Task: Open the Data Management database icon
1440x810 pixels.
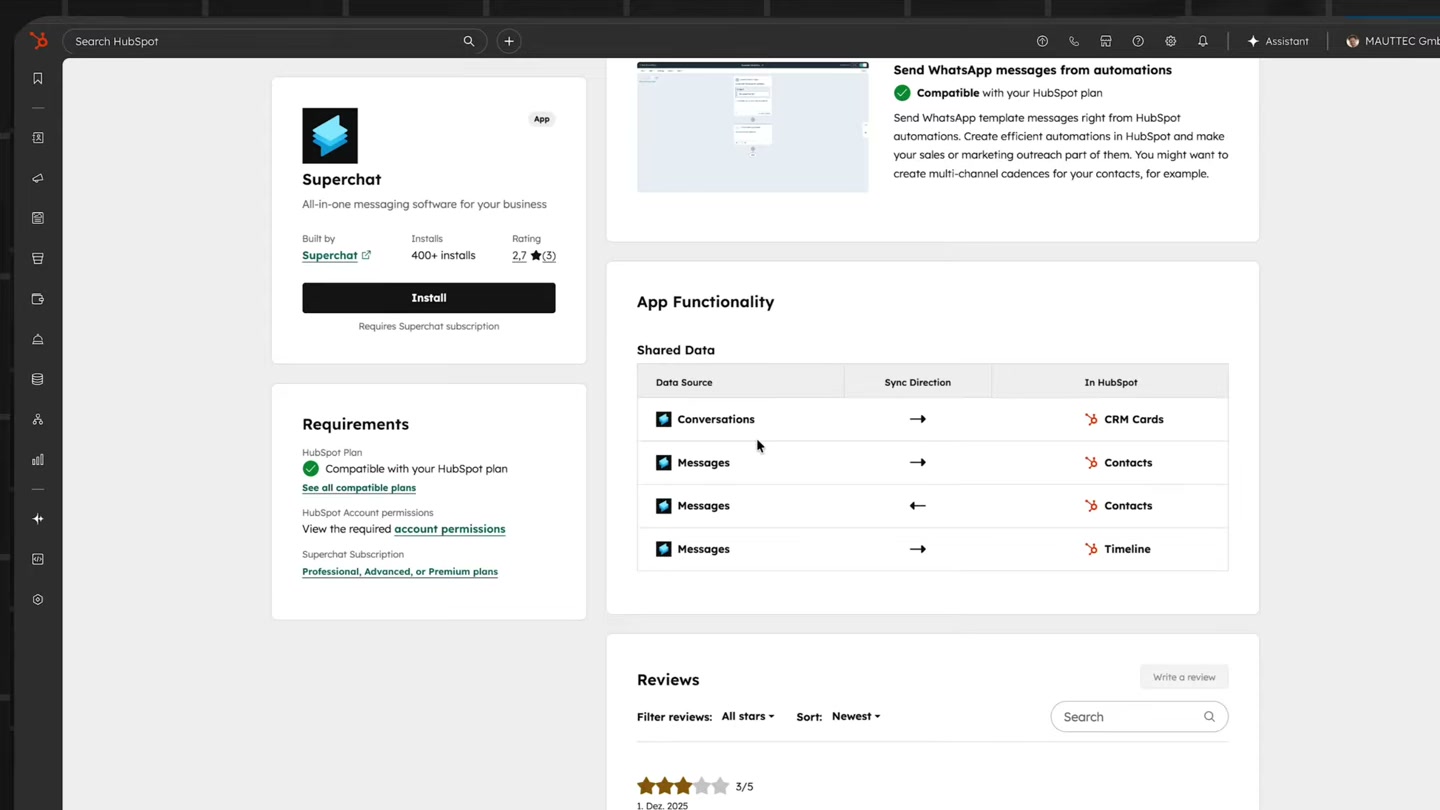Action: [38, 379]
